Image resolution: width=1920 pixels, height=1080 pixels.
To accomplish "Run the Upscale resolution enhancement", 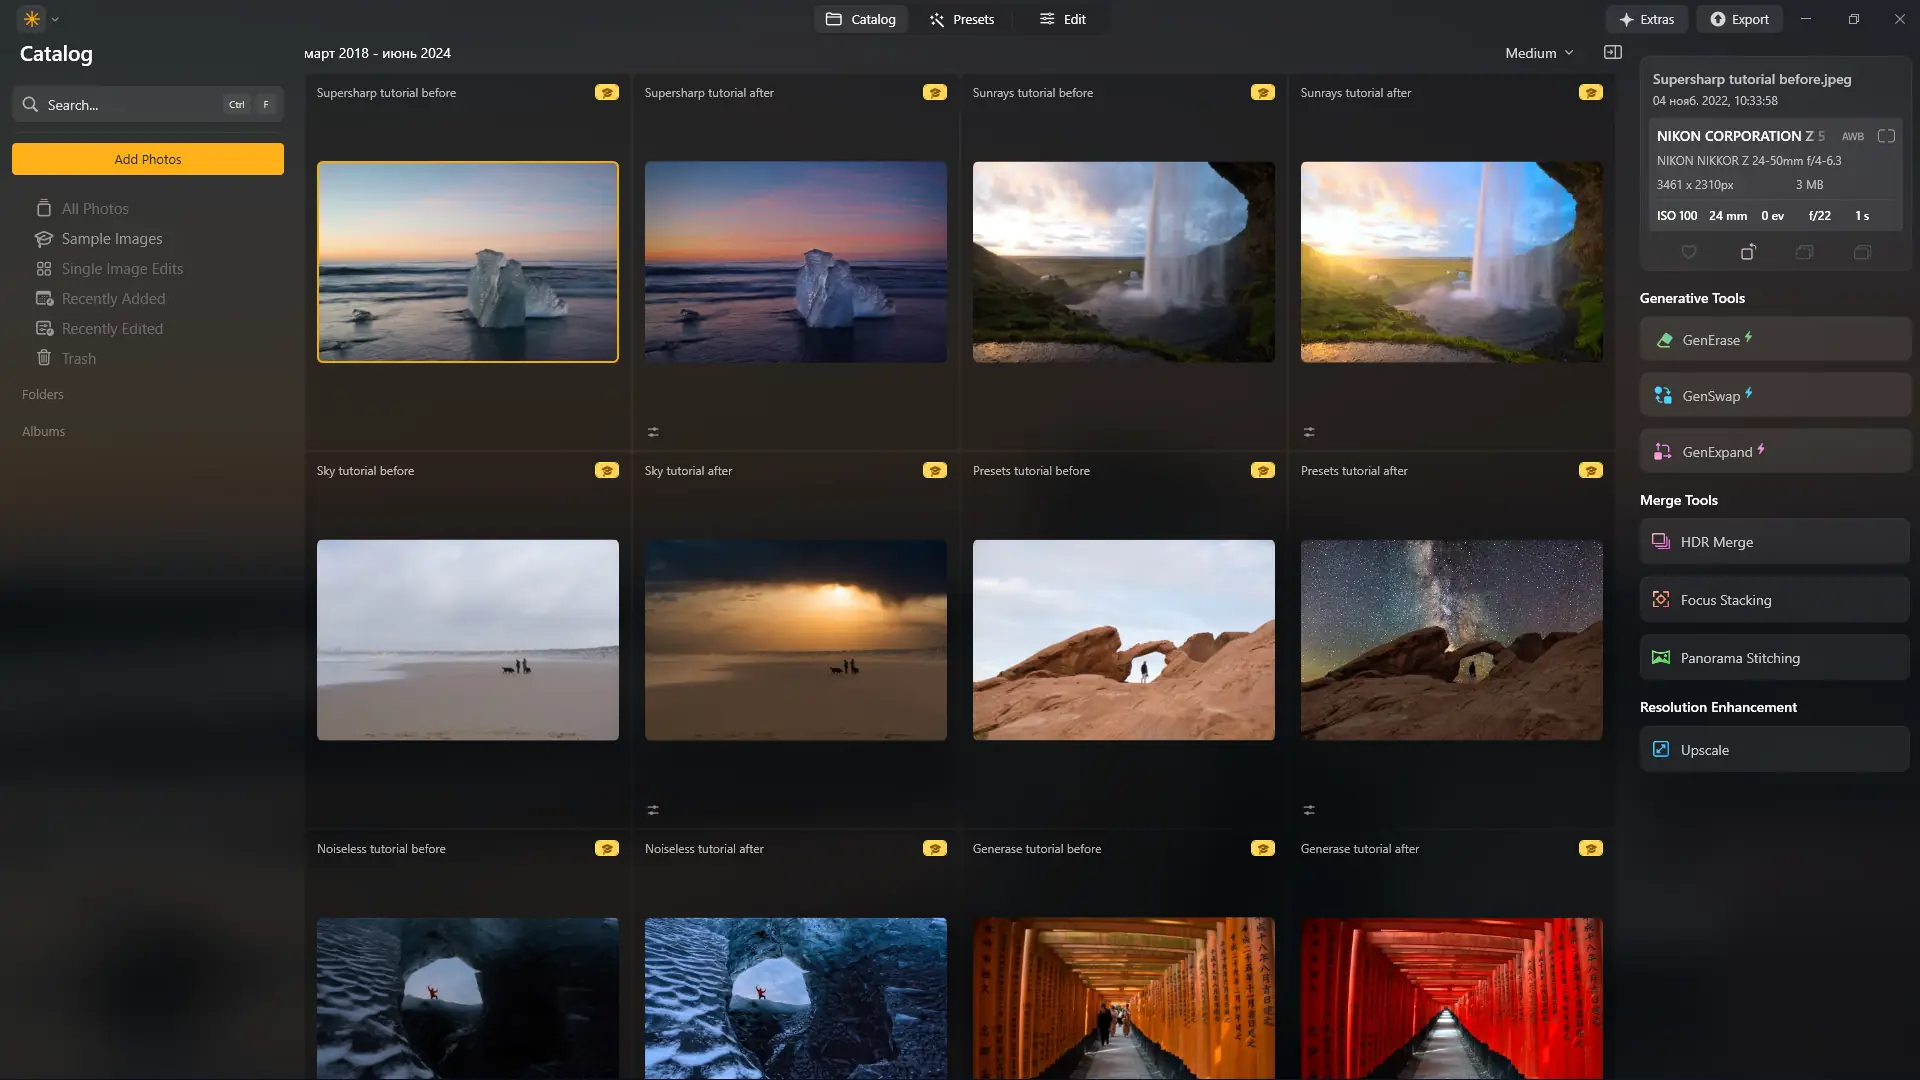I will coord(1773,749).
